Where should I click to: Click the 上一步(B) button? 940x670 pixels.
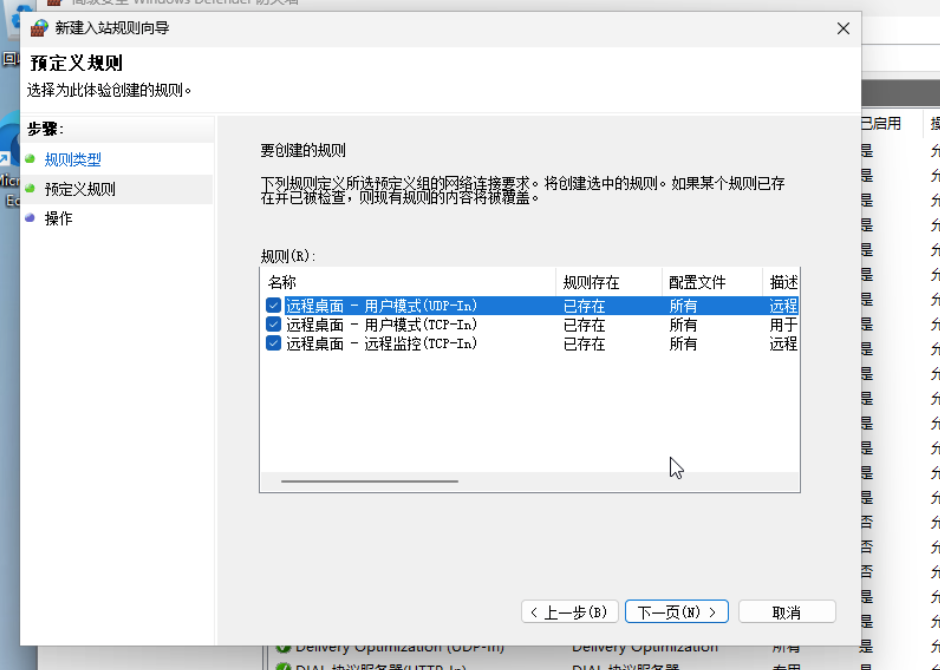coord(570,611)
